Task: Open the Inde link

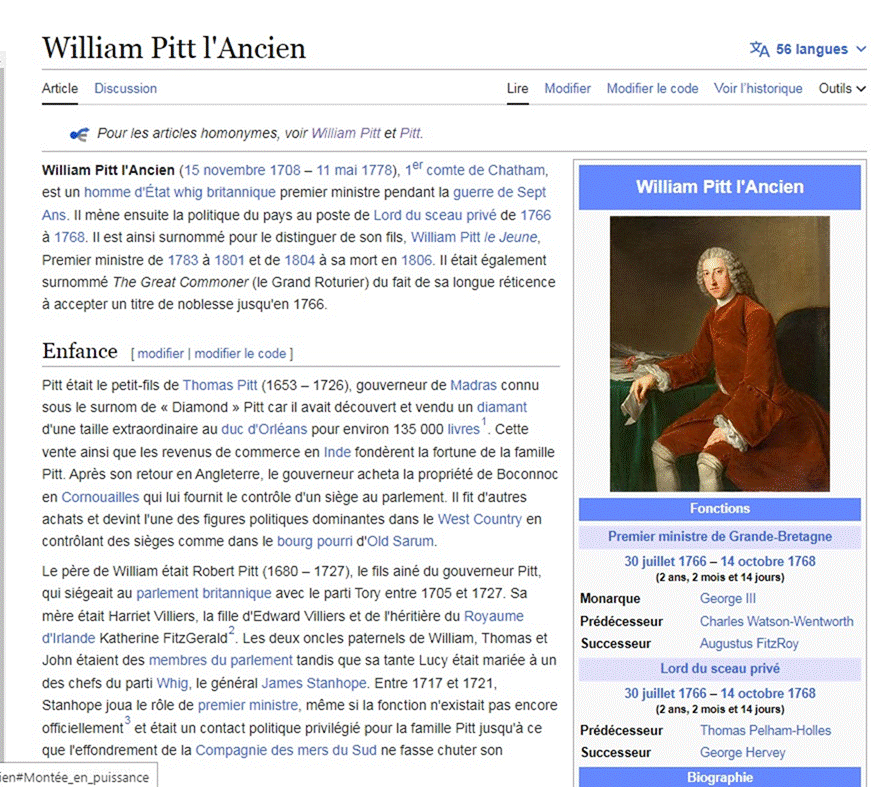Action: coord(337,453)
